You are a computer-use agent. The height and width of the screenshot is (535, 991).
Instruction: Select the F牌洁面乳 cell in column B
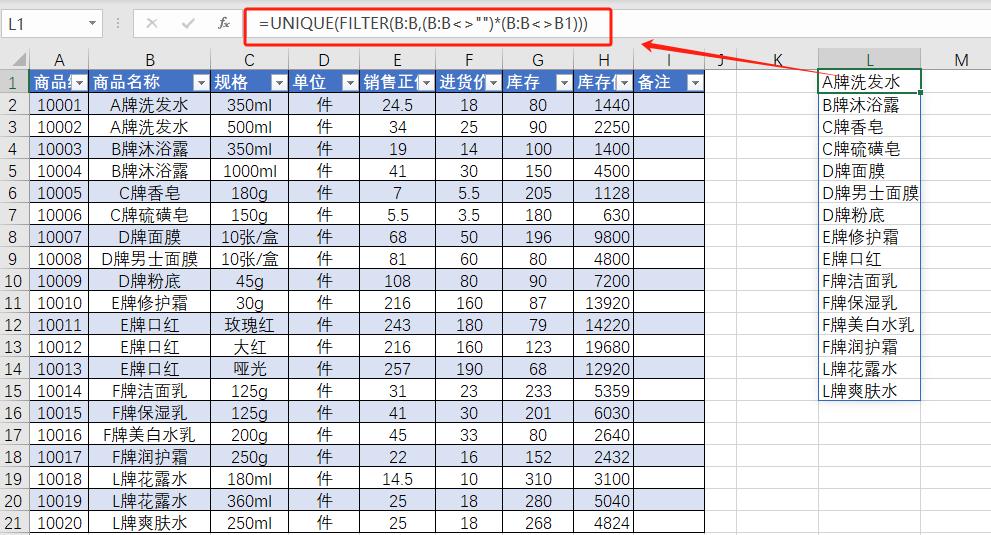pyautogui.click(x=150, y=391)
